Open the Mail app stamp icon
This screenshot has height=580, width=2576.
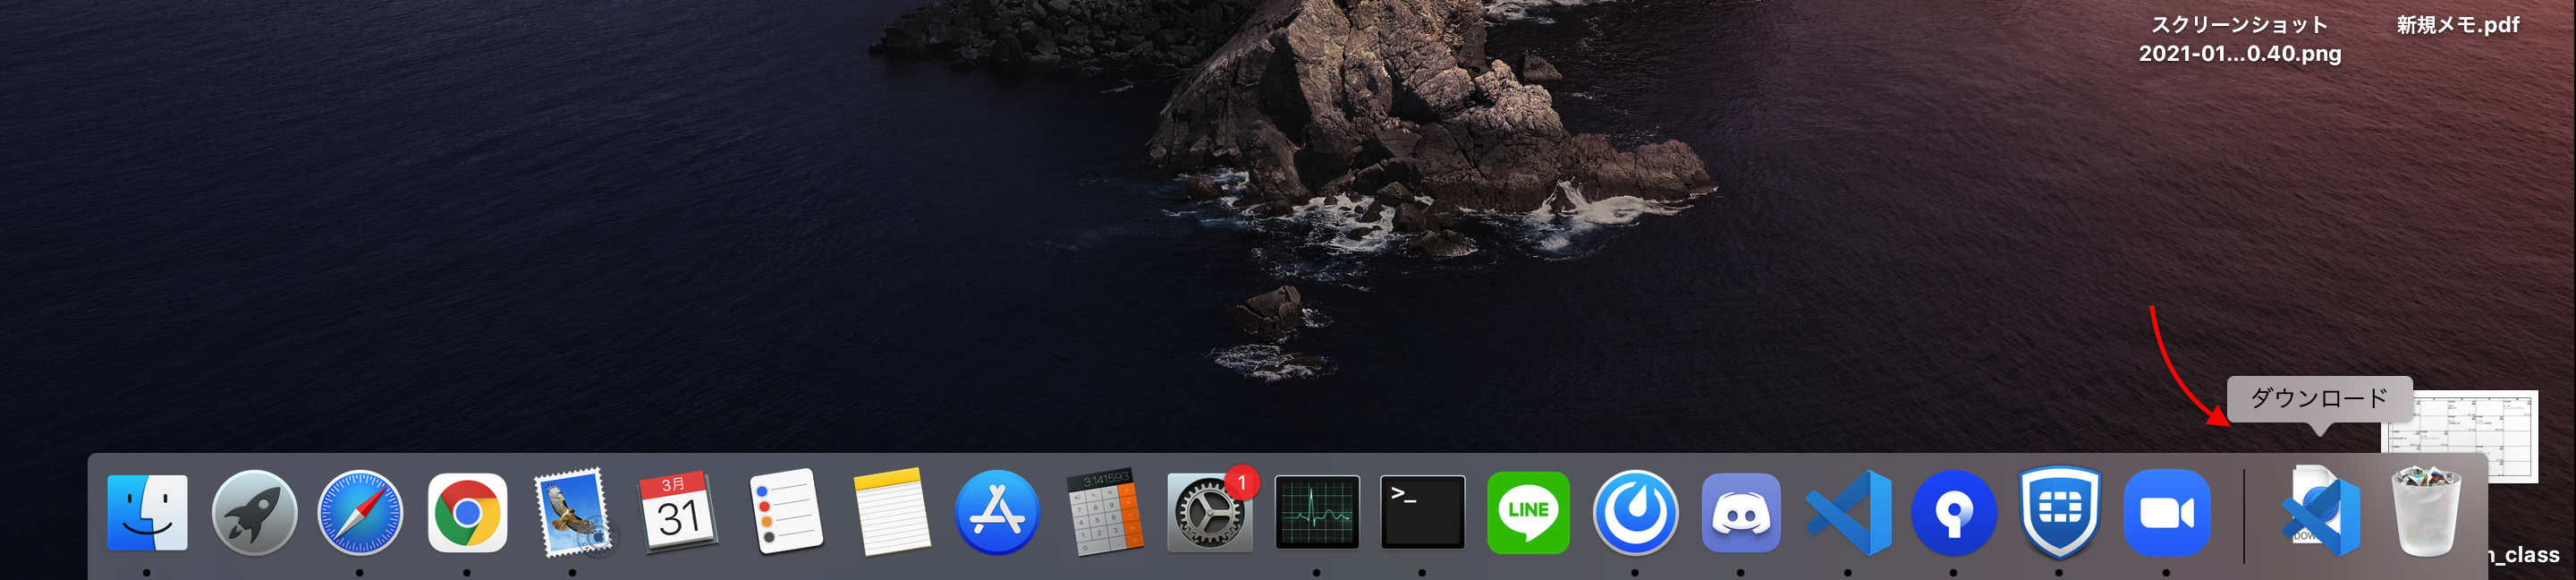572,513
